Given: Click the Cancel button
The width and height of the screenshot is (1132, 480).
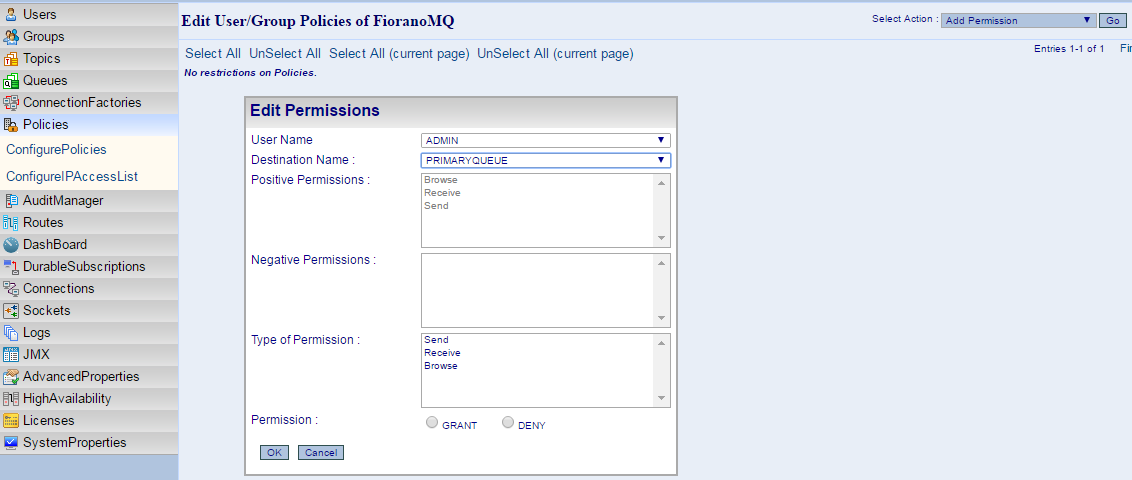Looking at the screenshot, I should 321,453.
